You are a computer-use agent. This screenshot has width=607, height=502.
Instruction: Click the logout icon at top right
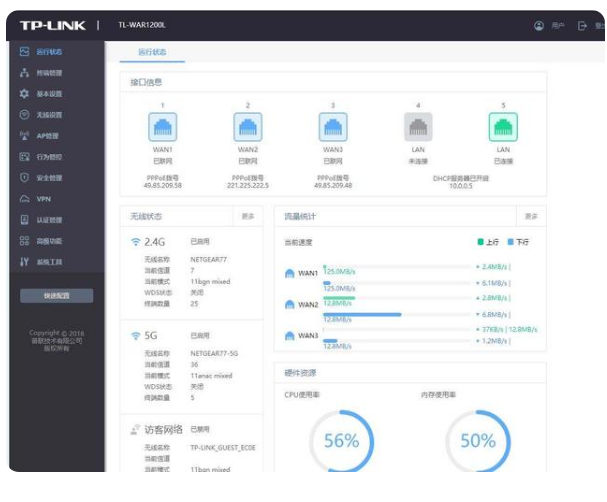pos(582,25)
